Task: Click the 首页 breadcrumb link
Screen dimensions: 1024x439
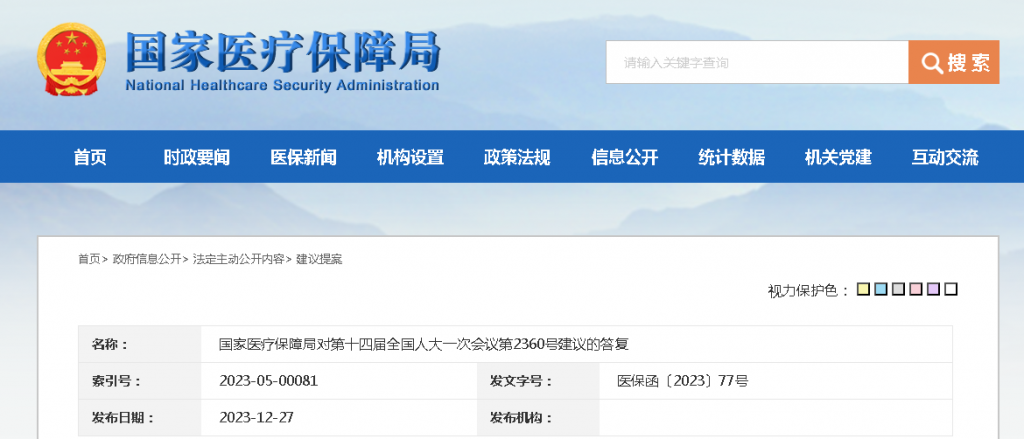Action: (x=89, y=259)
